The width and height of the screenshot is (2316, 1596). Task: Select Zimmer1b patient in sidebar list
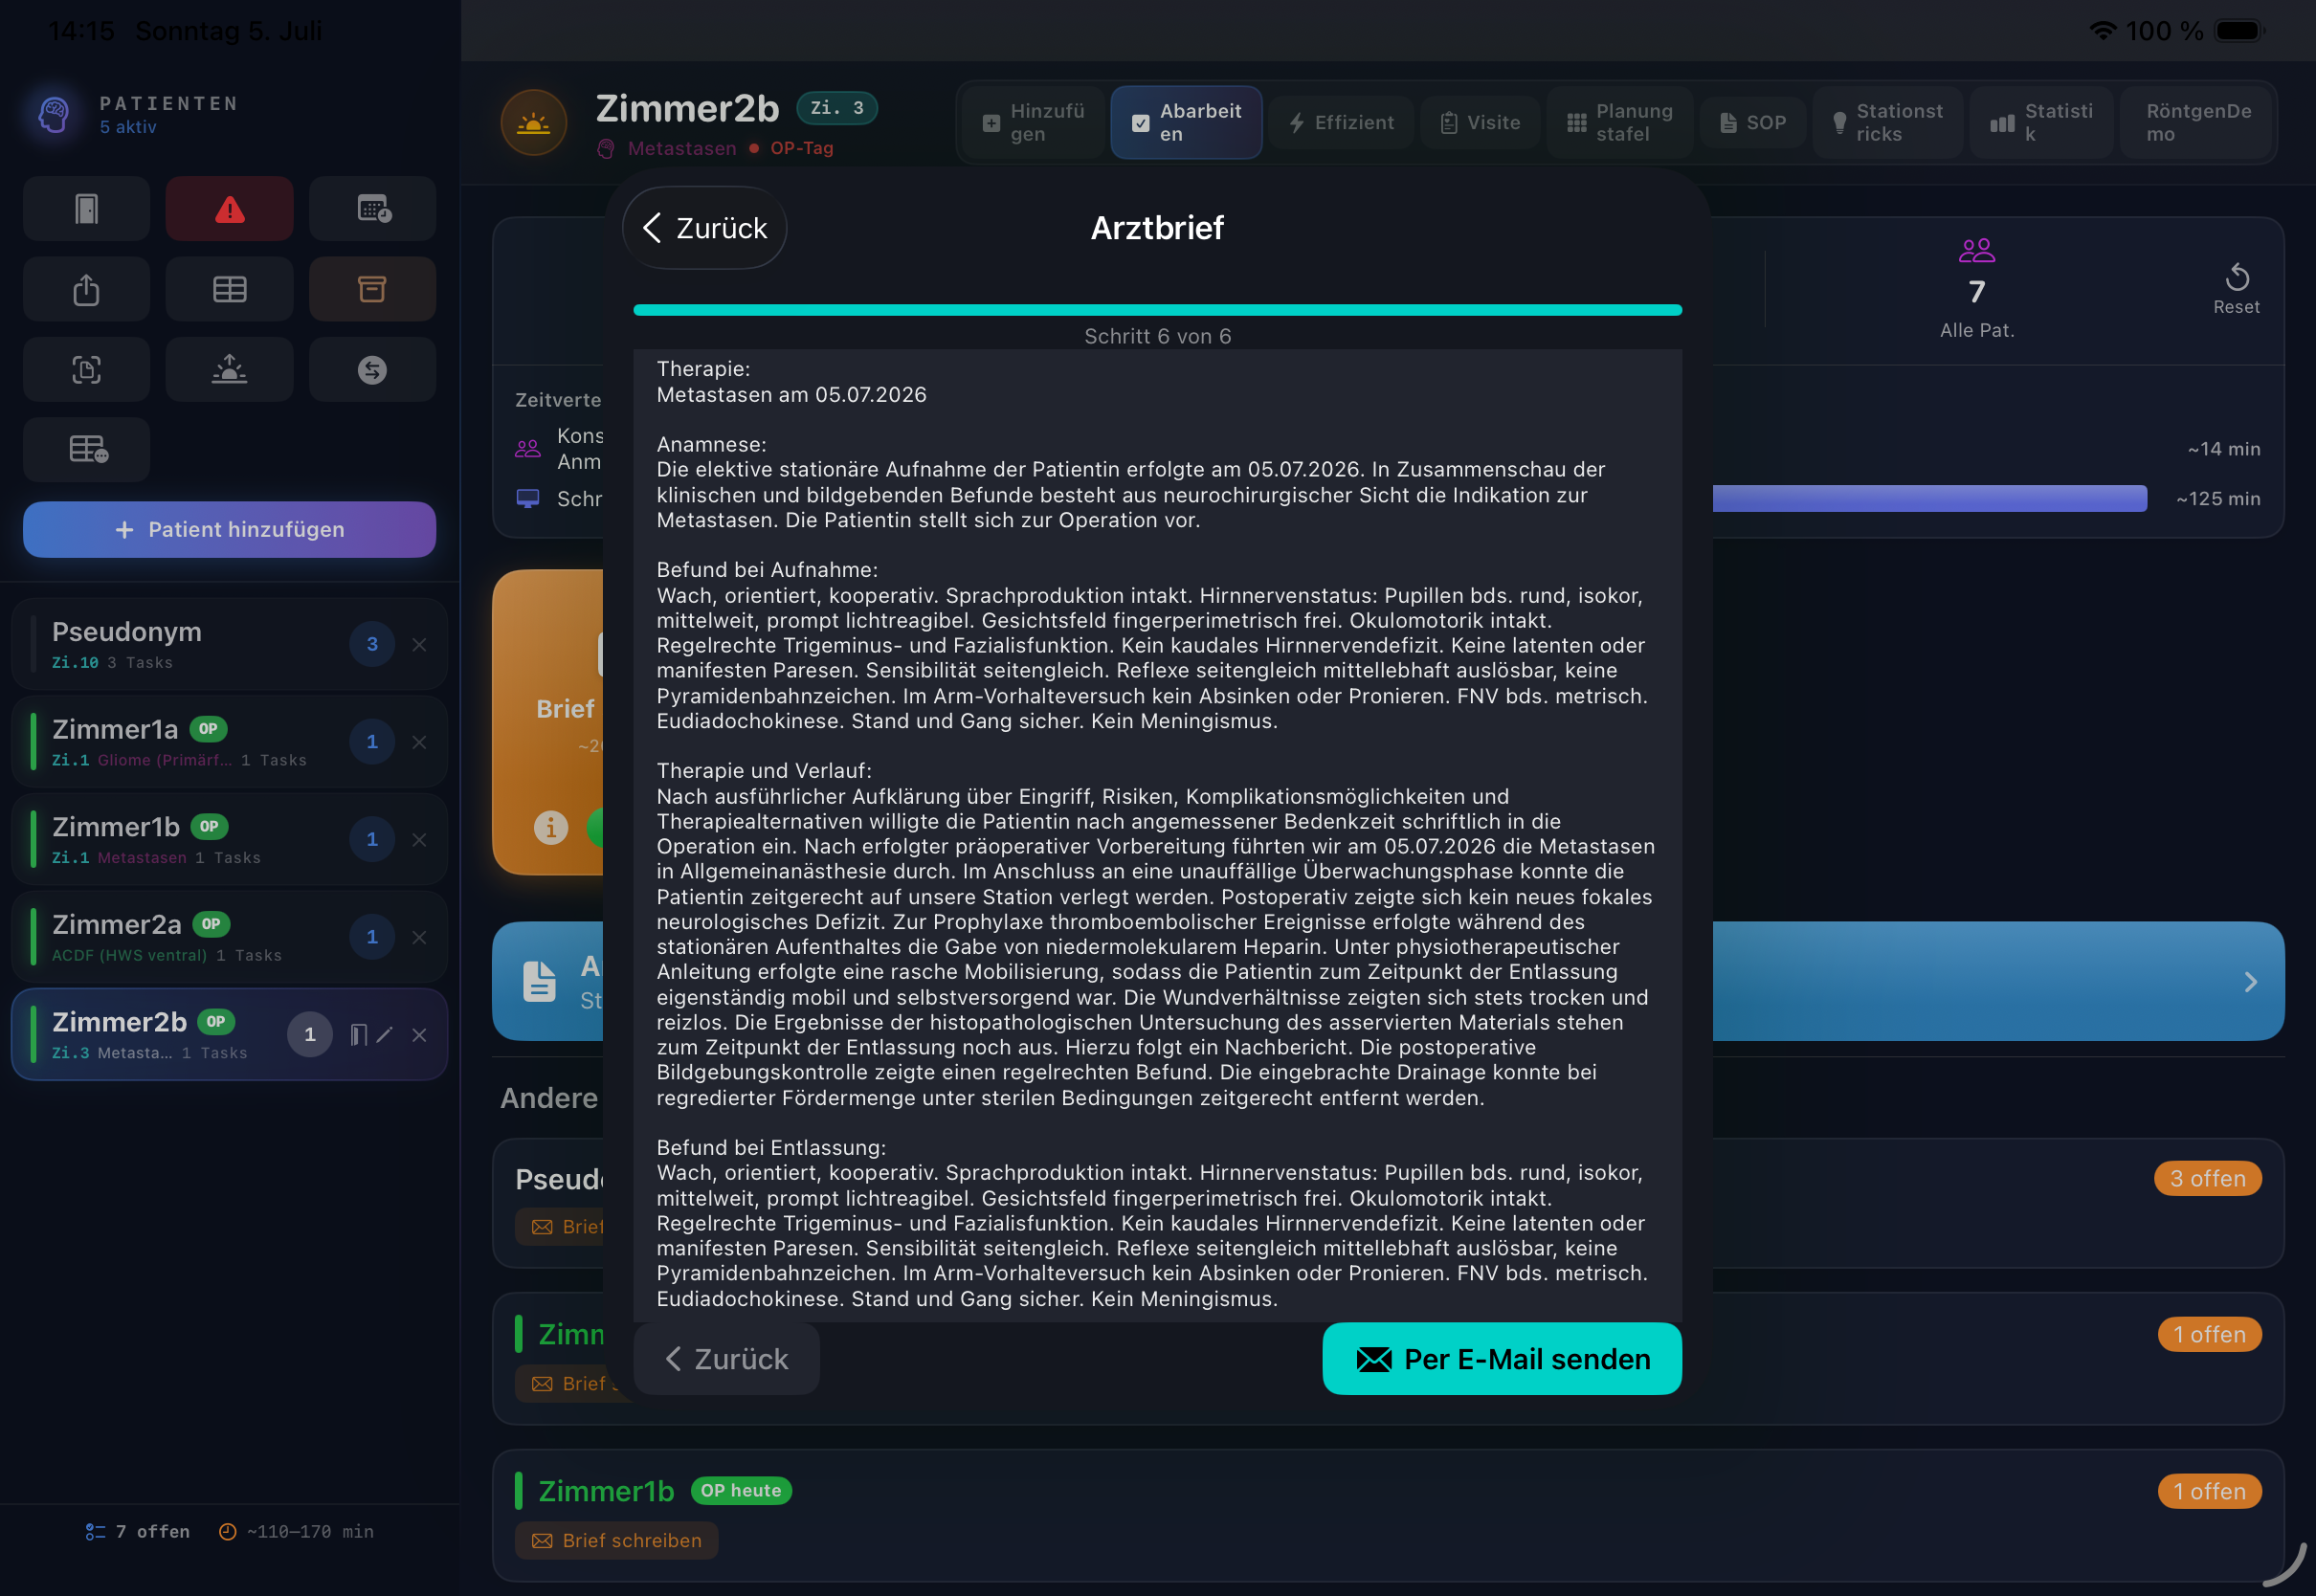click(x=229, y=840)
